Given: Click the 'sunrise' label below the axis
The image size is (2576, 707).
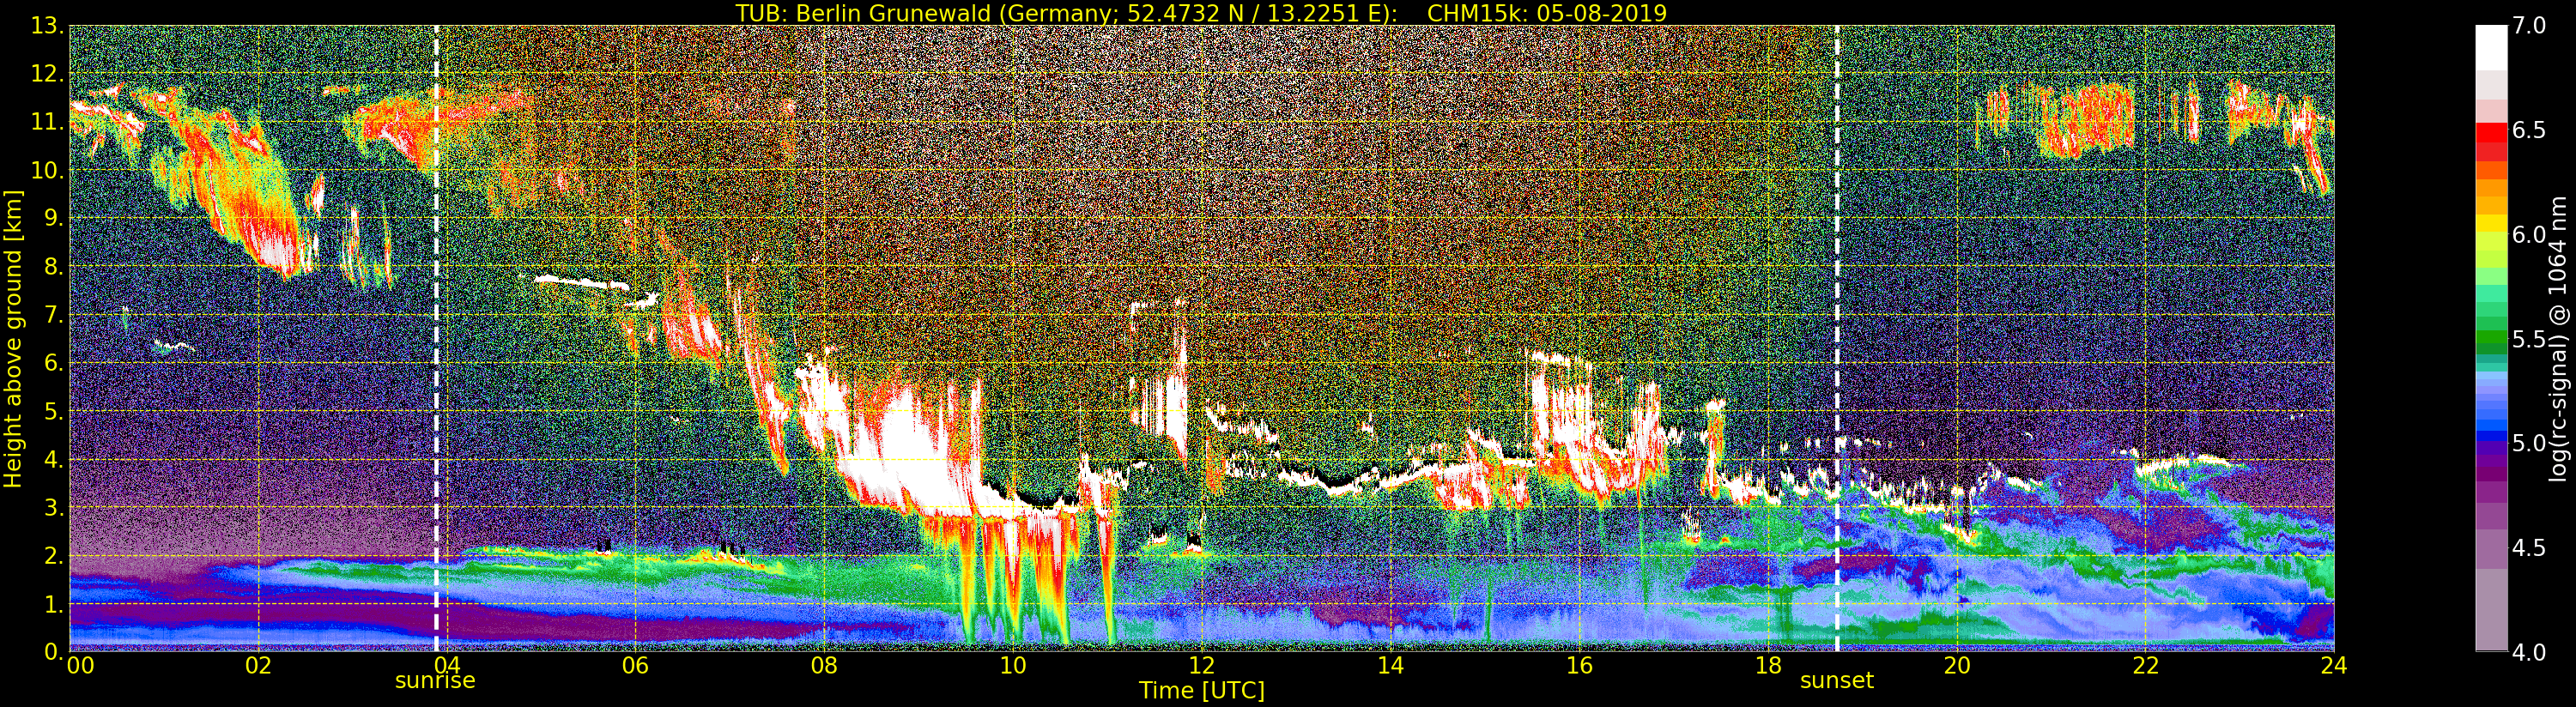Looking at the screenshot, I should 435,681.
